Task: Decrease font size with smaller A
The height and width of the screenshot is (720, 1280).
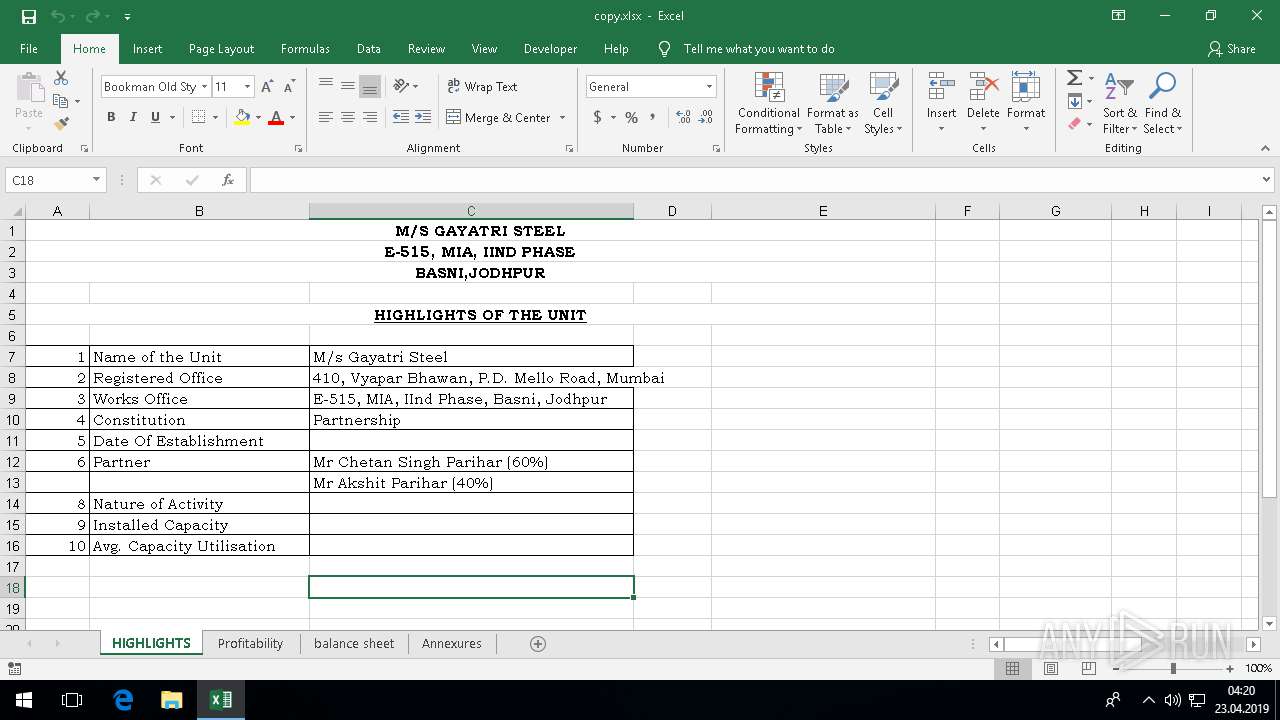Action: click(289, 87)
